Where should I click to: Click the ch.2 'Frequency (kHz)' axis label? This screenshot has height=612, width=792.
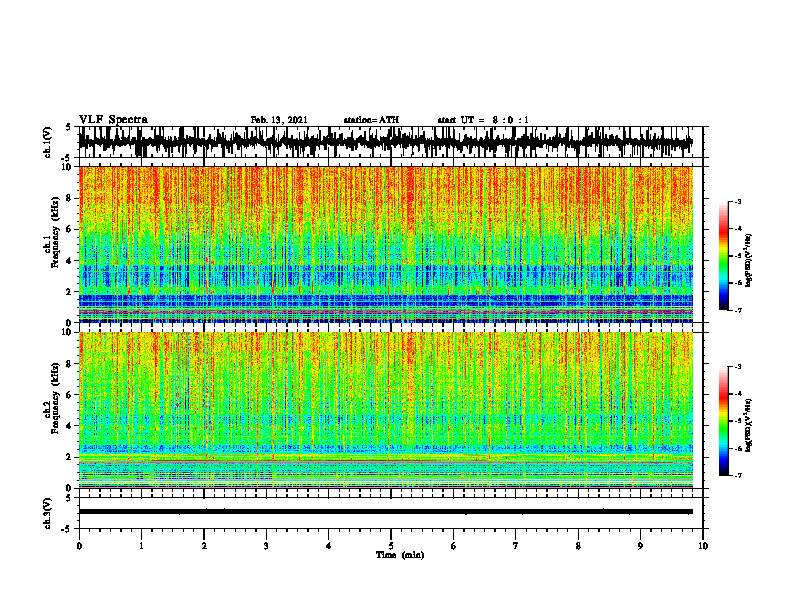point(55,398)
